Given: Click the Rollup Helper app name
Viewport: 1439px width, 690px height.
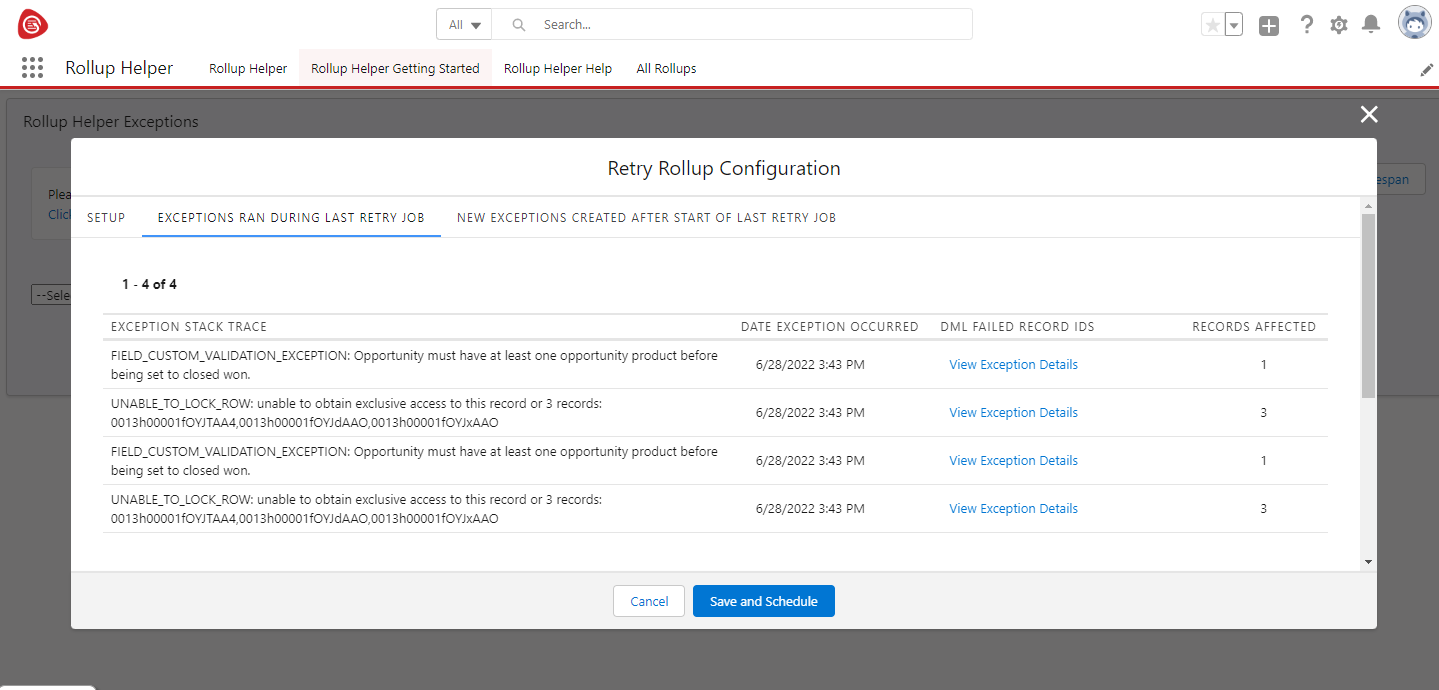Looking at the screenshot, I should pos(119,68).
